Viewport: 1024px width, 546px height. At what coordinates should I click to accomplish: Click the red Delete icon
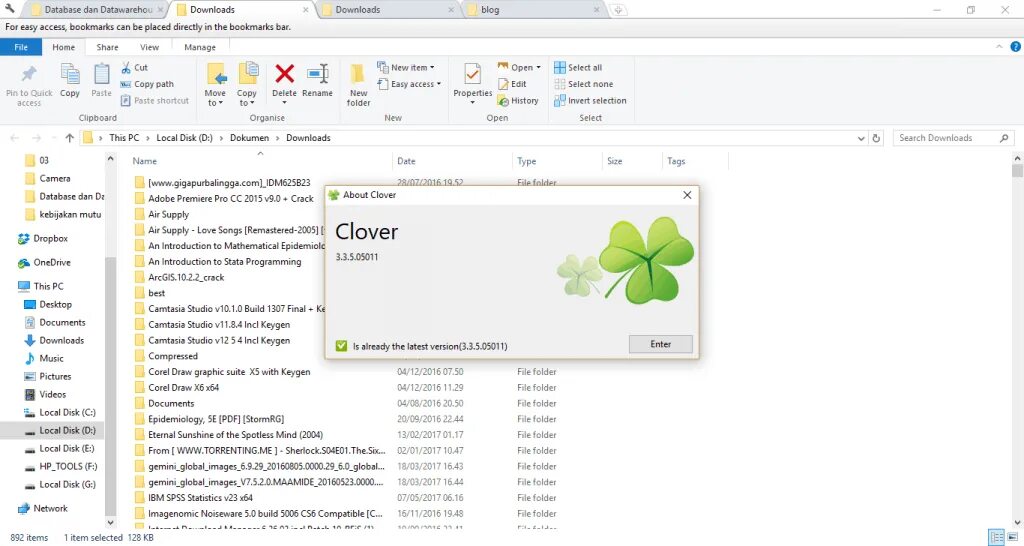(x=284, y=74)
